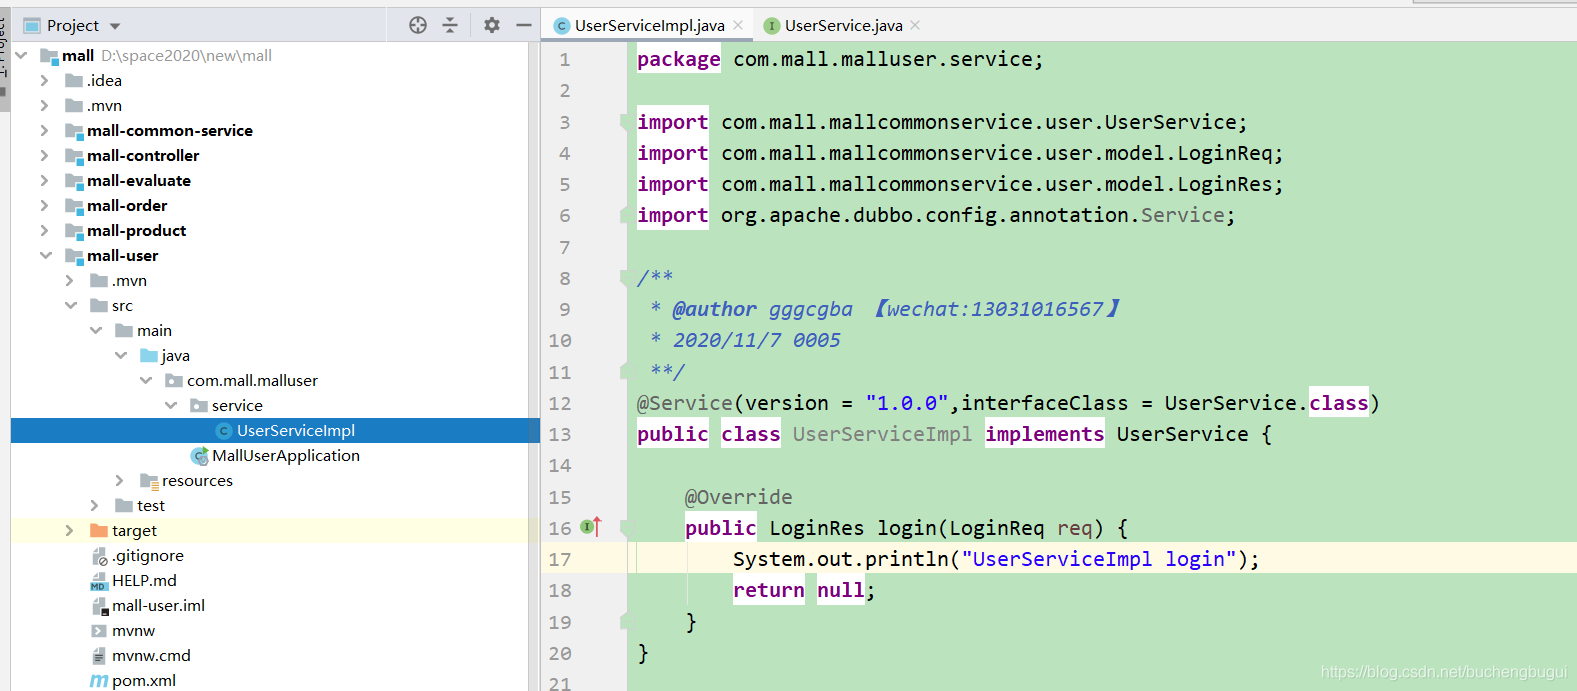Expand mall-product module

click(45, 230)
